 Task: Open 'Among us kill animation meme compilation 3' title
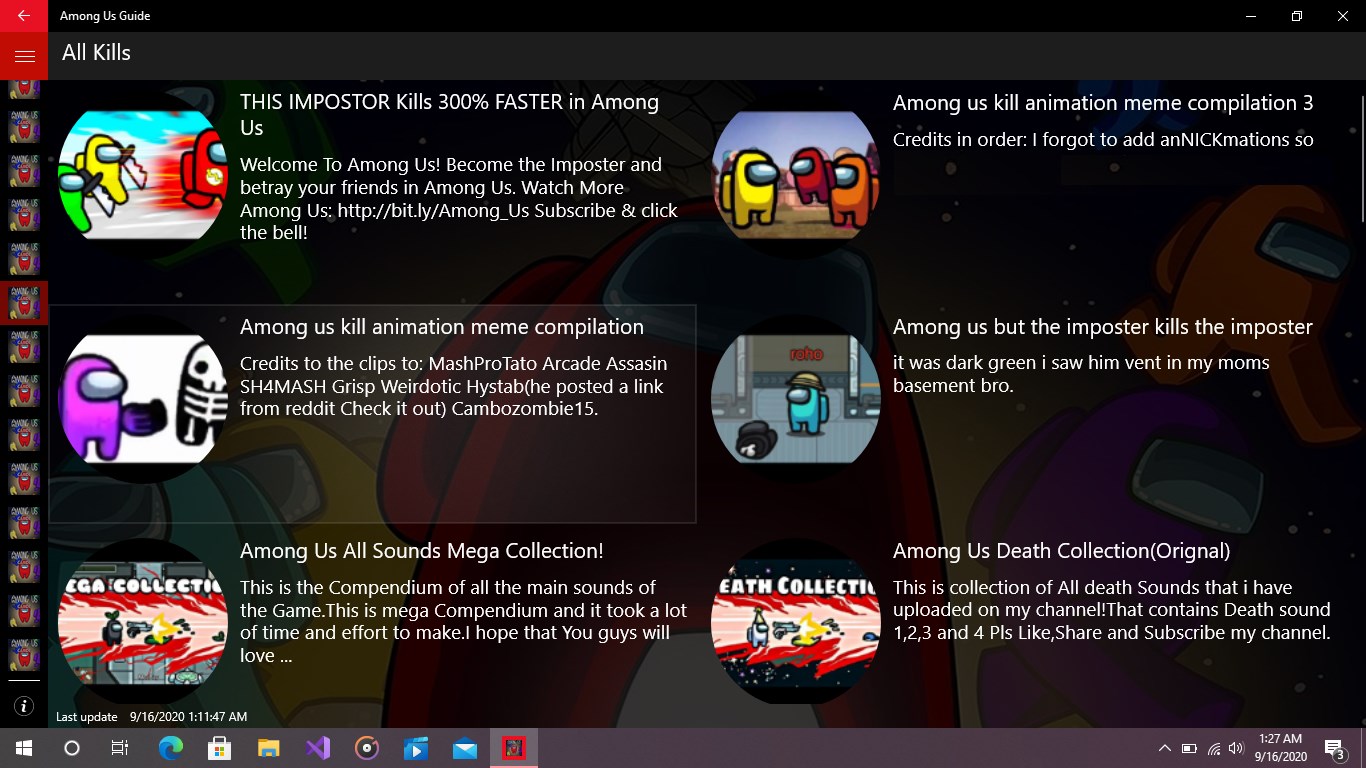coord(1103,103)
